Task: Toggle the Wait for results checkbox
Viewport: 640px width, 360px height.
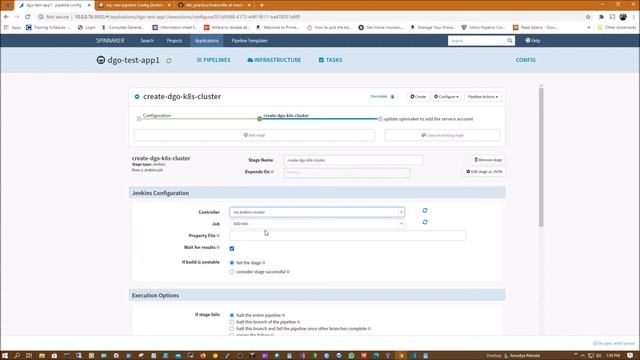Action: pyautogui.click(x=232, y=248)
